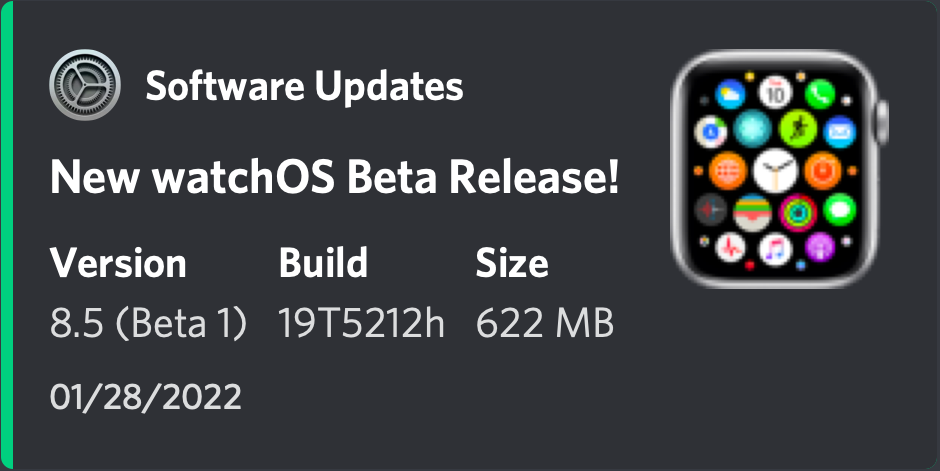Click the build number 19T5212h
Screen dimensions: 940x471
pyautogui.click(x=361, y=324)
